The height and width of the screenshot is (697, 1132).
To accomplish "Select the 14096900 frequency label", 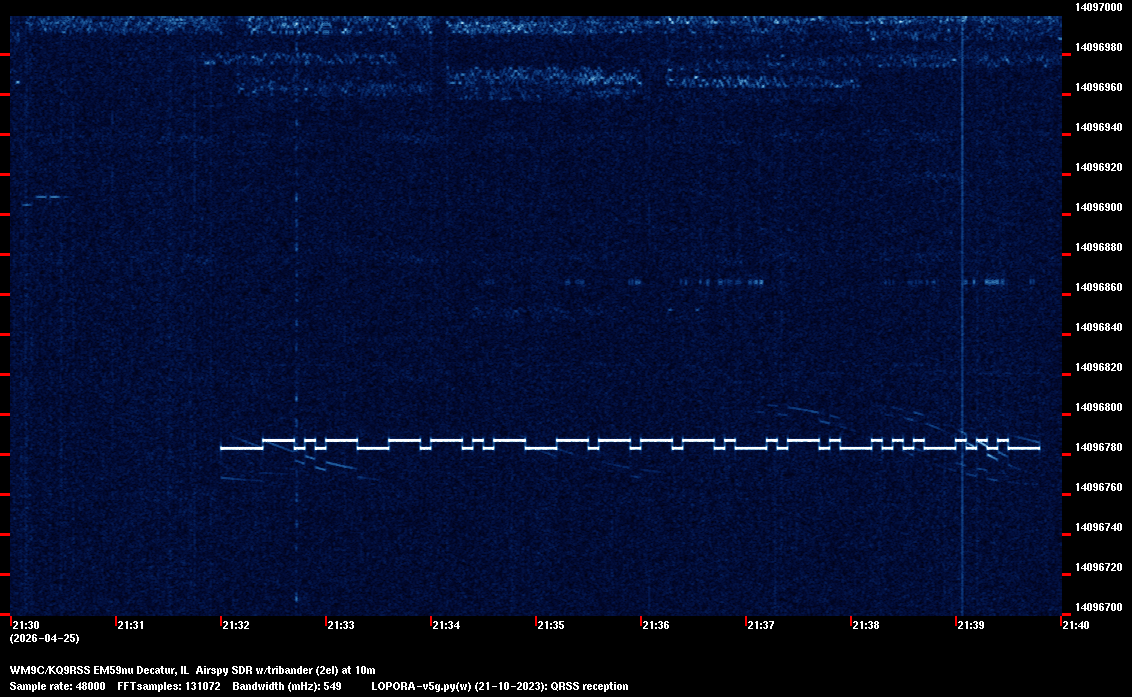I will pyautogui.click(x=1098, y=207).
